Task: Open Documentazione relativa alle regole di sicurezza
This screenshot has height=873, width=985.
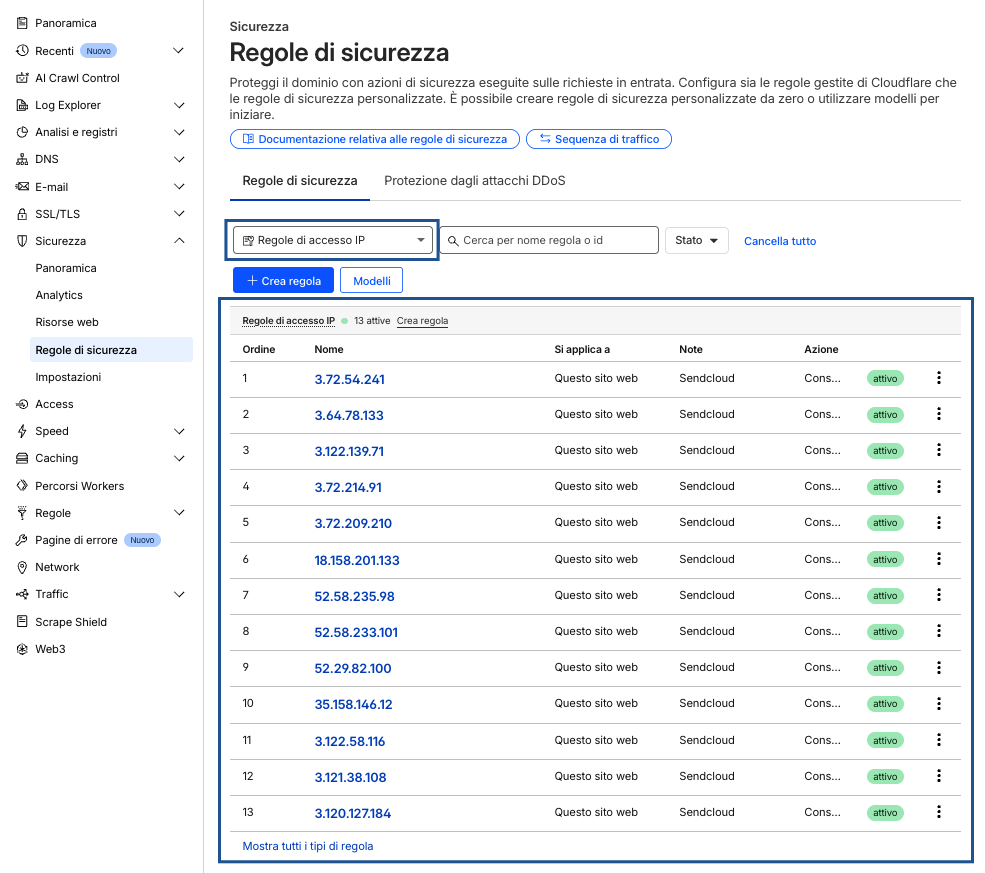Action: pyautogui.click(x=374, y=139)
